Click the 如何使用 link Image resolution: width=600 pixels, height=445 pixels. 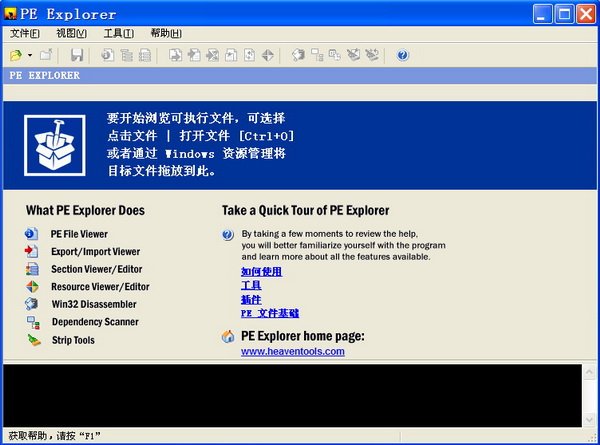(262, 272)
